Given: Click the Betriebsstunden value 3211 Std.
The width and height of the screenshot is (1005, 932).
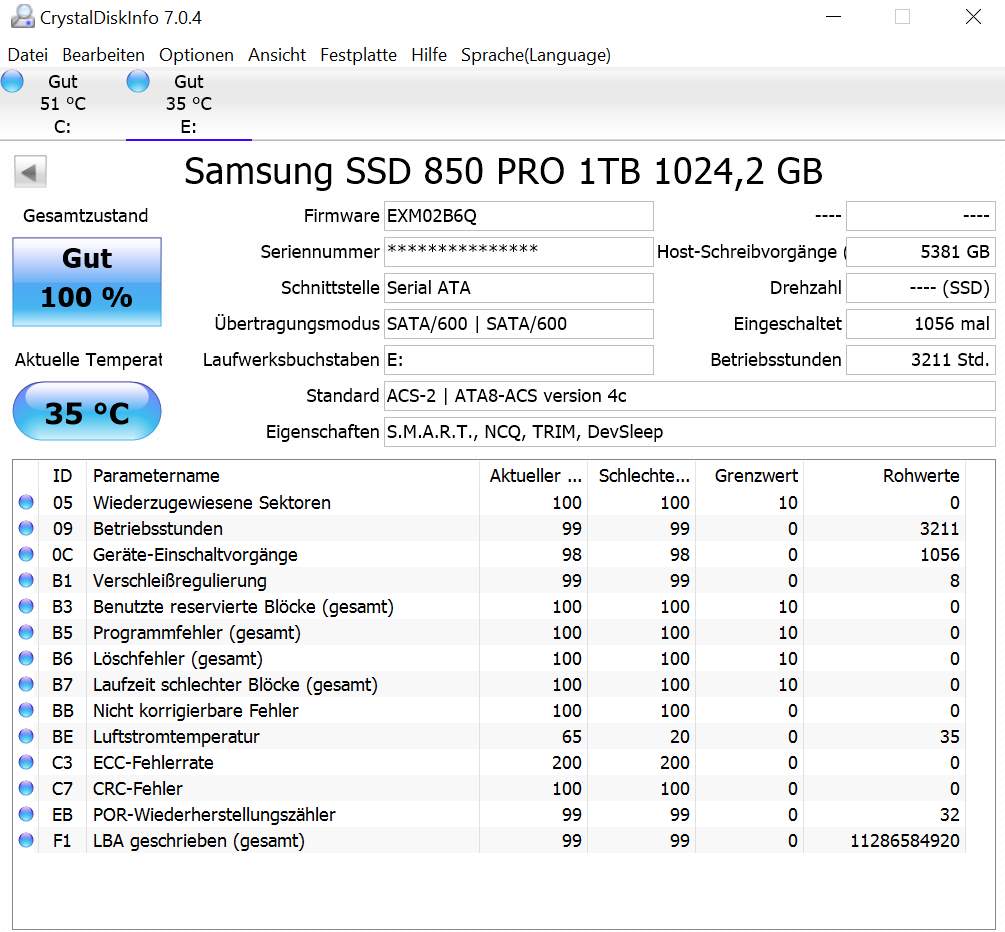Looking at the screenshot, I should tap(921, 360).
